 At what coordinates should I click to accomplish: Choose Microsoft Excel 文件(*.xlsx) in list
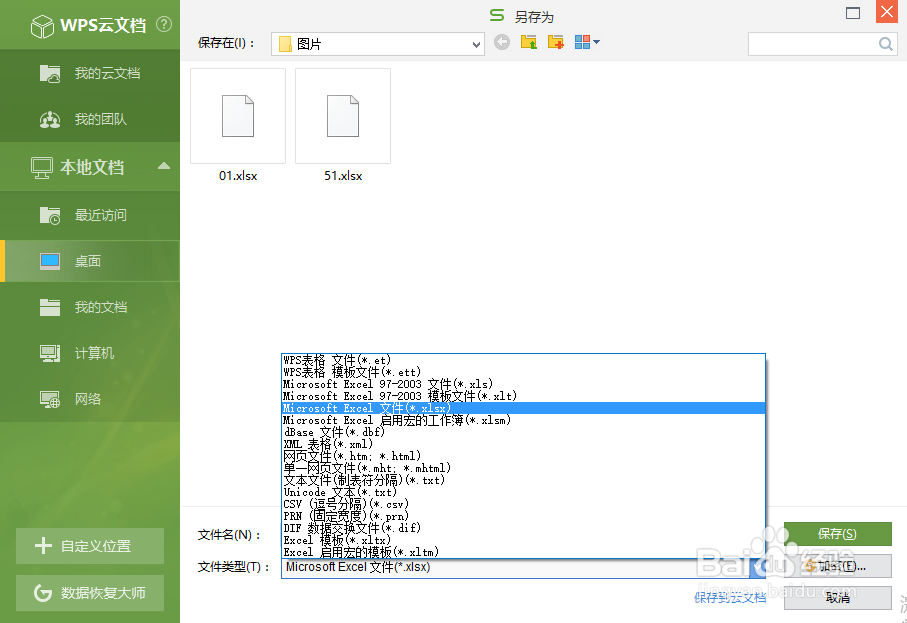[523, 408]
